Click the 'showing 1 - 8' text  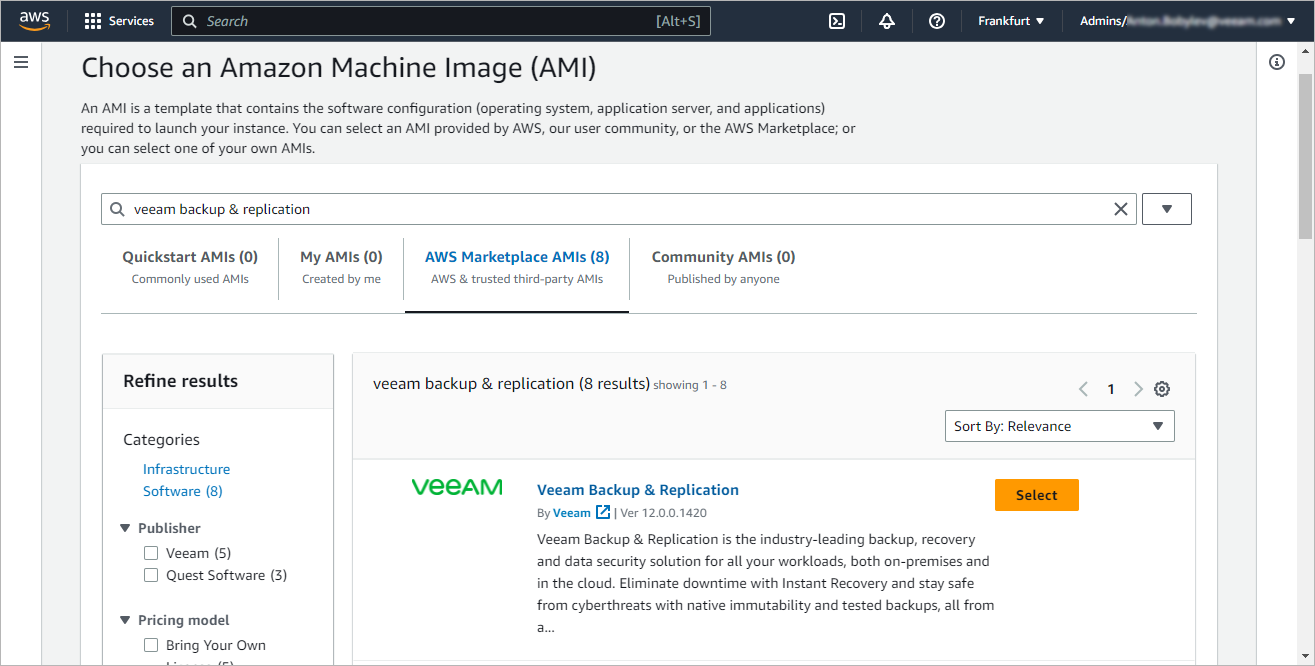690,385
